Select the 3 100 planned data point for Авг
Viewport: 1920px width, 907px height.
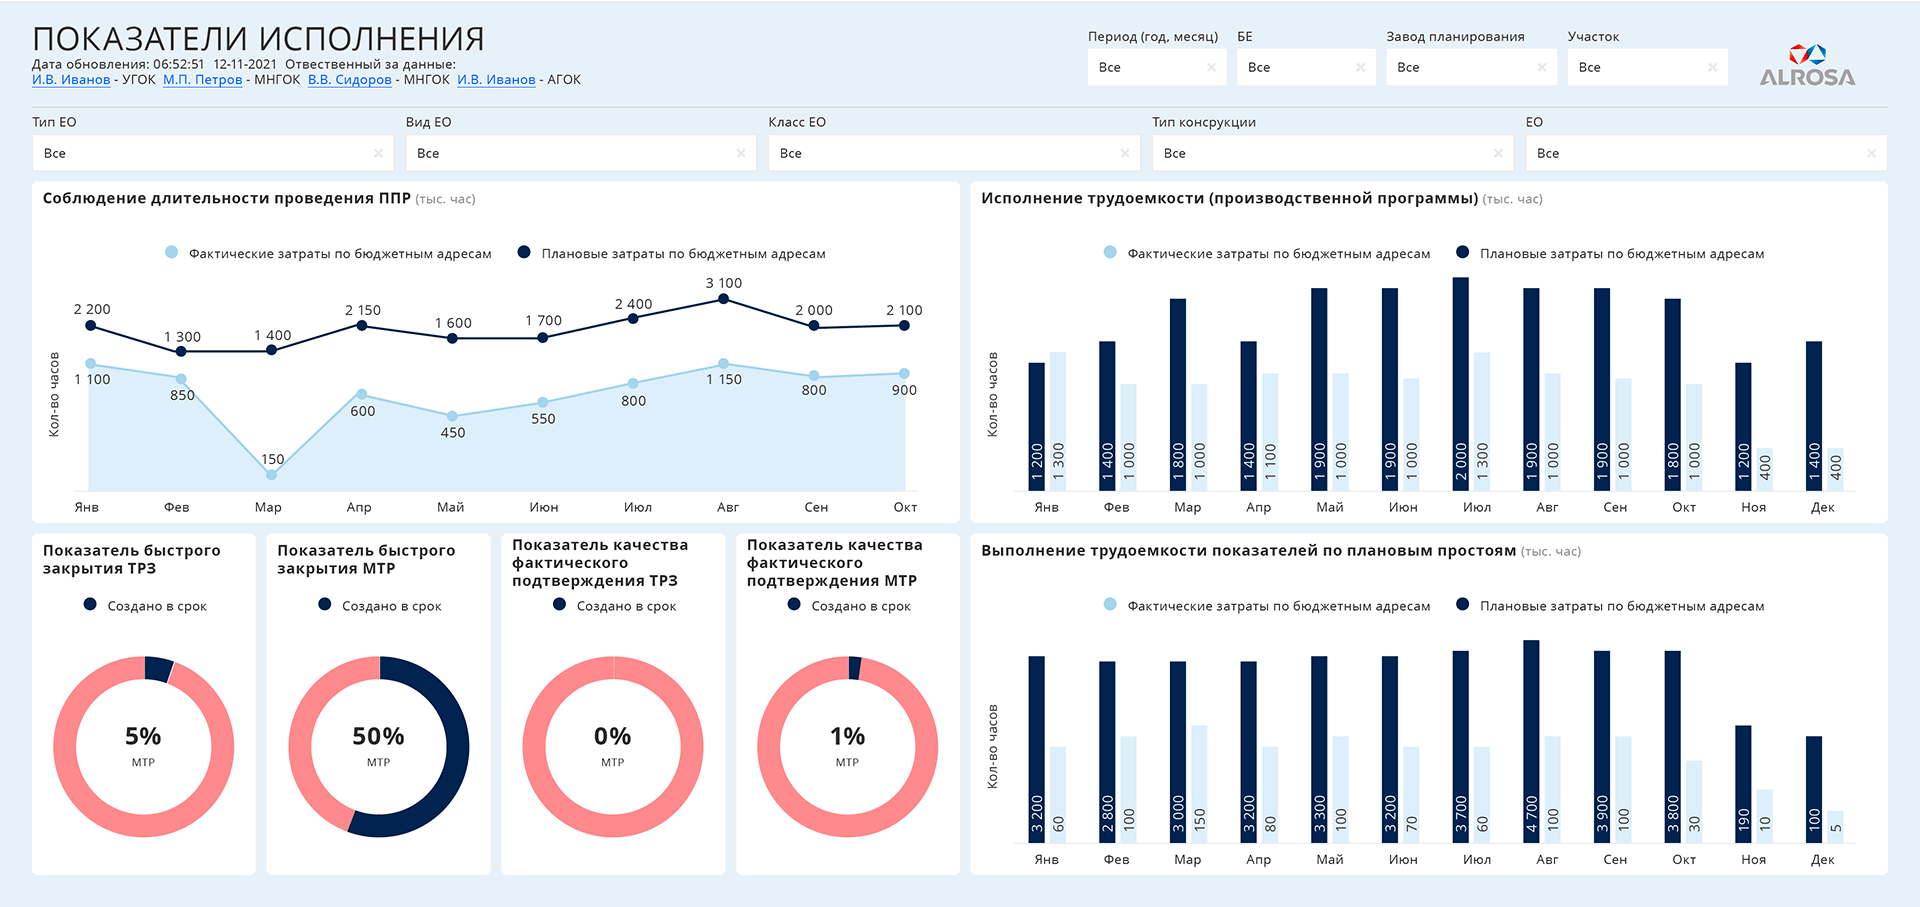pyautogui.click(x=723, y=299)
